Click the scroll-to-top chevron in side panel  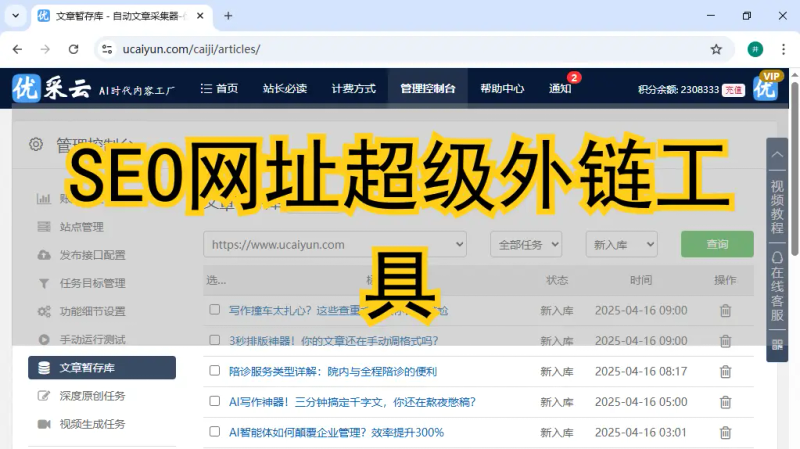tap(777, 154)
